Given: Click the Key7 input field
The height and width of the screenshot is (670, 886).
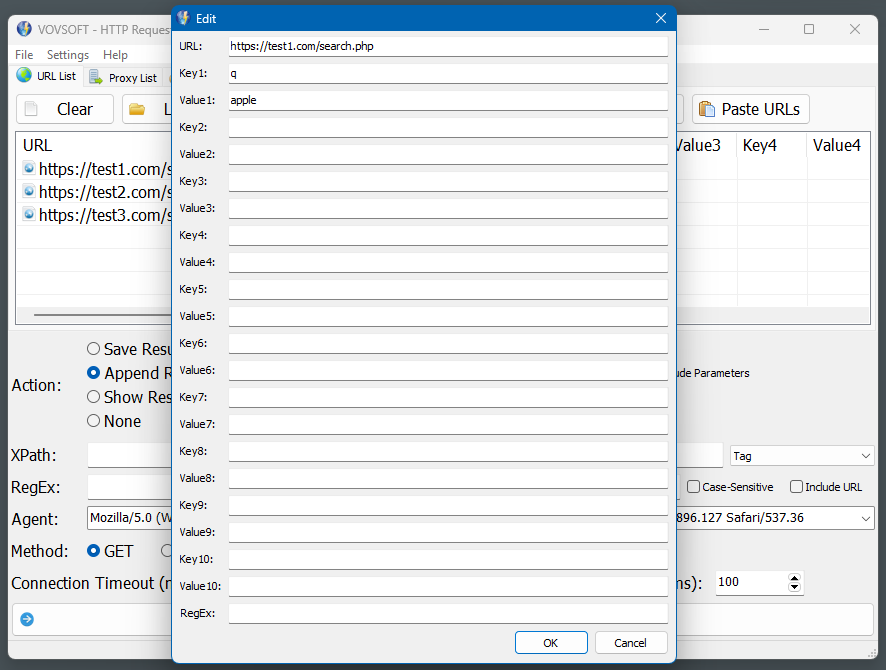Looking at the screenshot, I should (x=448, y=398).
